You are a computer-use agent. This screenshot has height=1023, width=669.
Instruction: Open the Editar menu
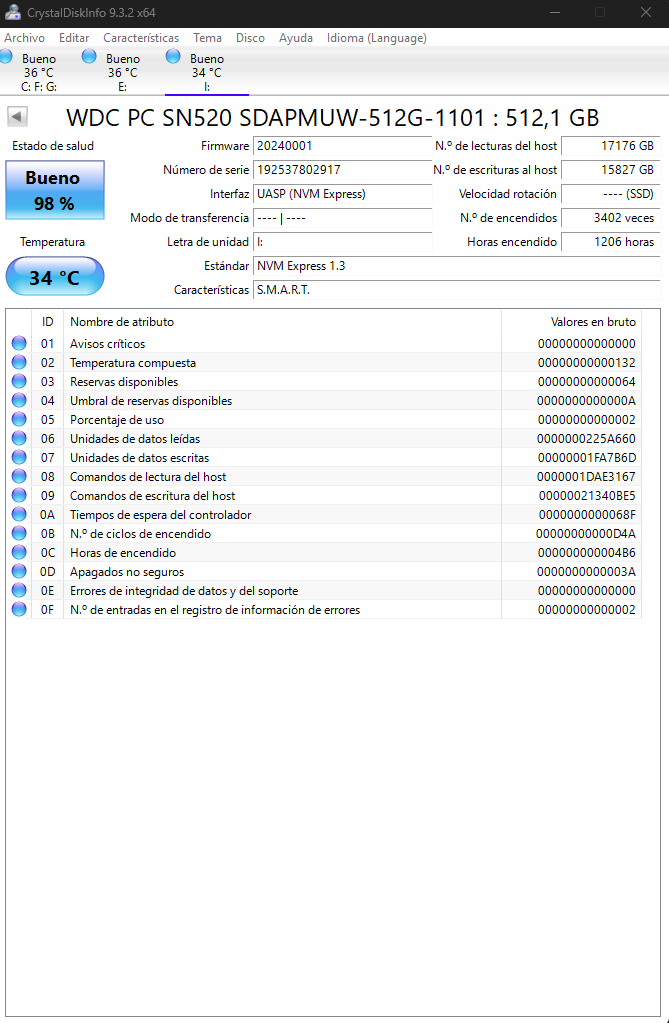click(x=74, y=38)
